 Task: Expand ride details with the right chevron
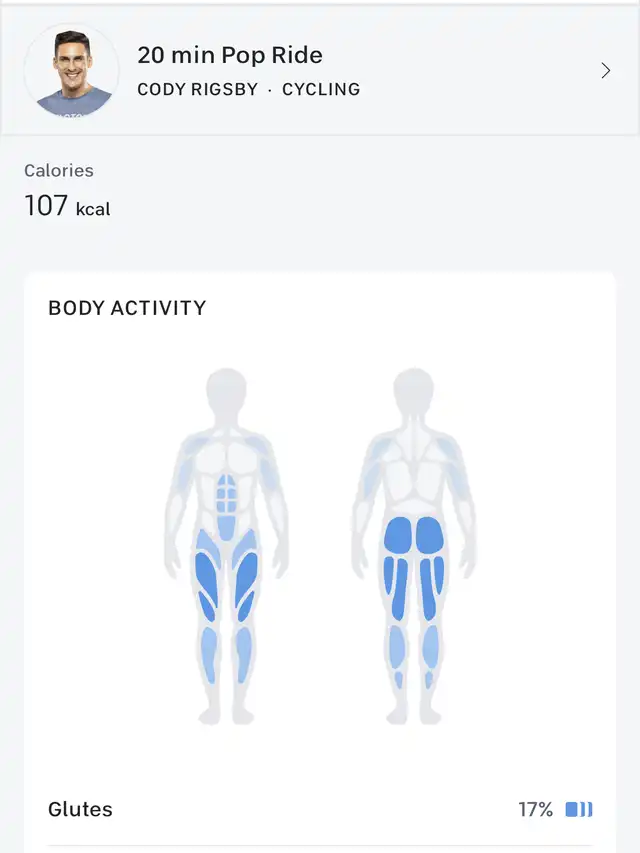605,71
